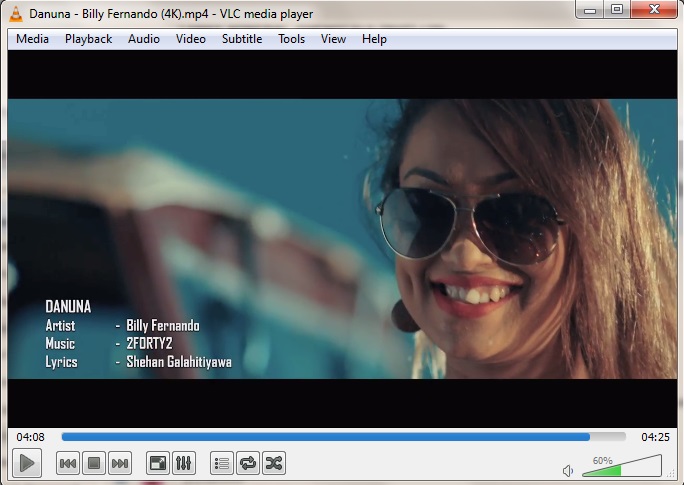Mute audio with speaker icon
Viewport: 684px width, 485px height.
point(568,471)
